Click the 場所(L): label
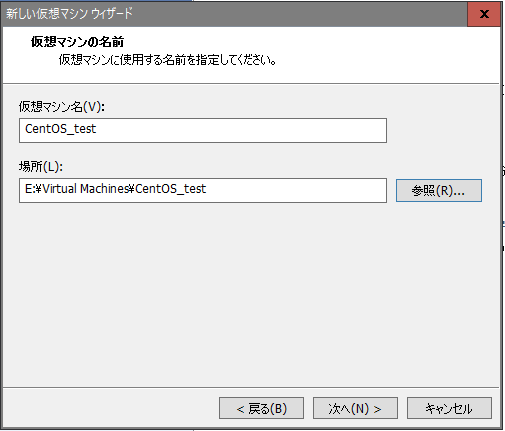505x431 pixels. (41, 166)
